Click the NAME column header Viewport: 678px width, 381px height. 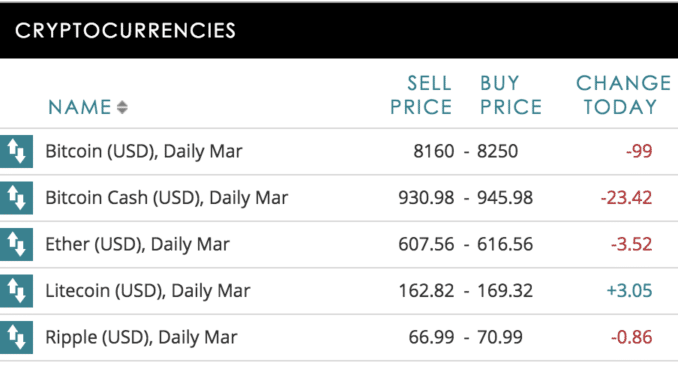coord(80,107)
